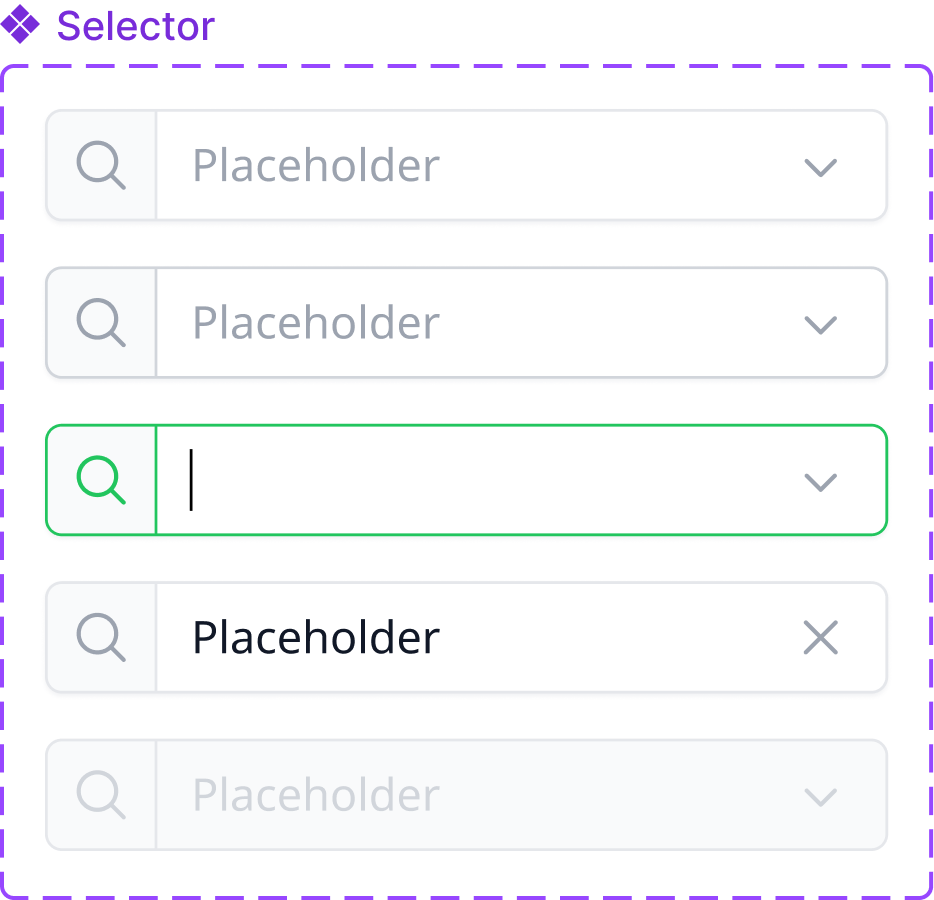The height and width of the screenshot is (900, 934).
Task: Click the faded search icon in the disabled selector
Action: pos(101,795)
